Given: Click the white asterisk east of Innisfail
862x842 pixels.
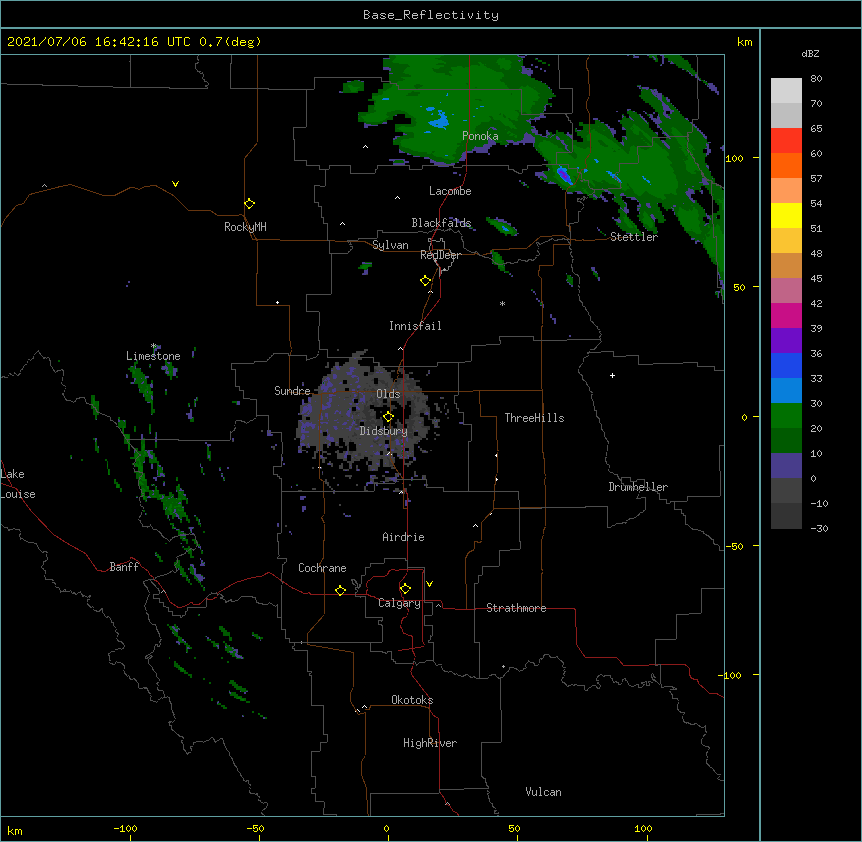Looking at the screenshot, I should pos(502,304).
